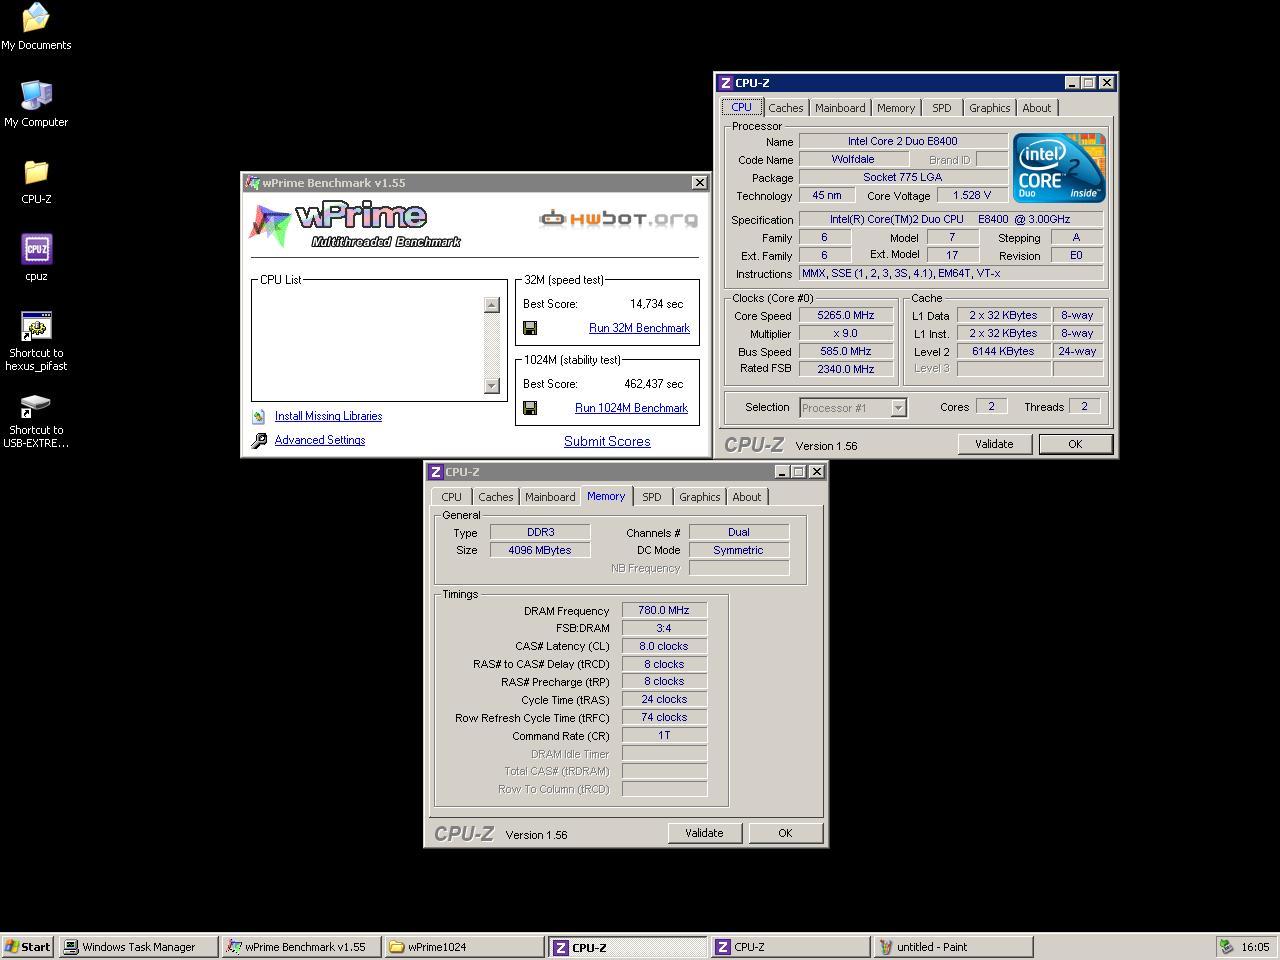Screen dimensions: 1280x960
Task: Select Caches tab in top CPU-Z window
Action: pos(785,108)
